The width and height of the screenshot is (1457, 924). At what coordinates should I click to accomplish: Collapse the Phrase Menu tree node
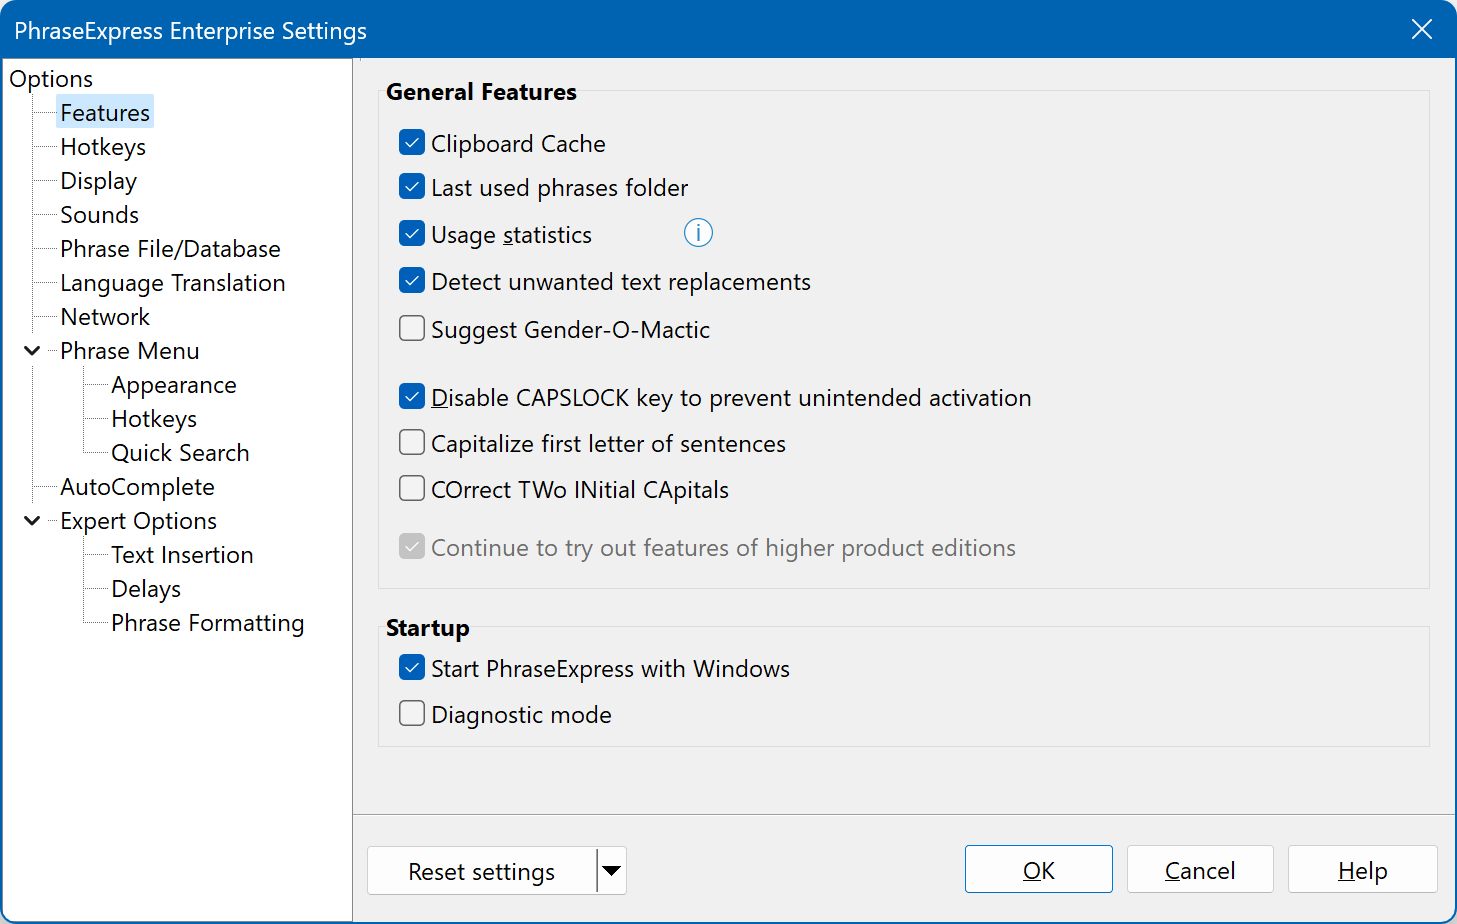point(32,351)
